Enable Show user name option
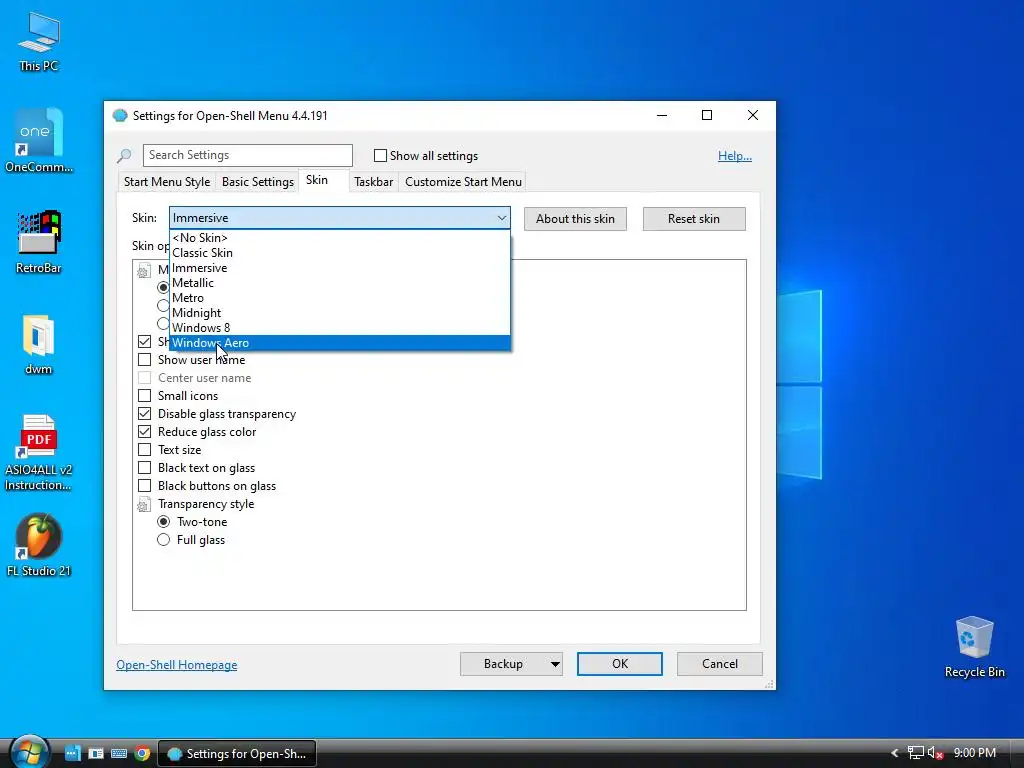Viewport: 1024px width, 768px height. tap(144, 360)
